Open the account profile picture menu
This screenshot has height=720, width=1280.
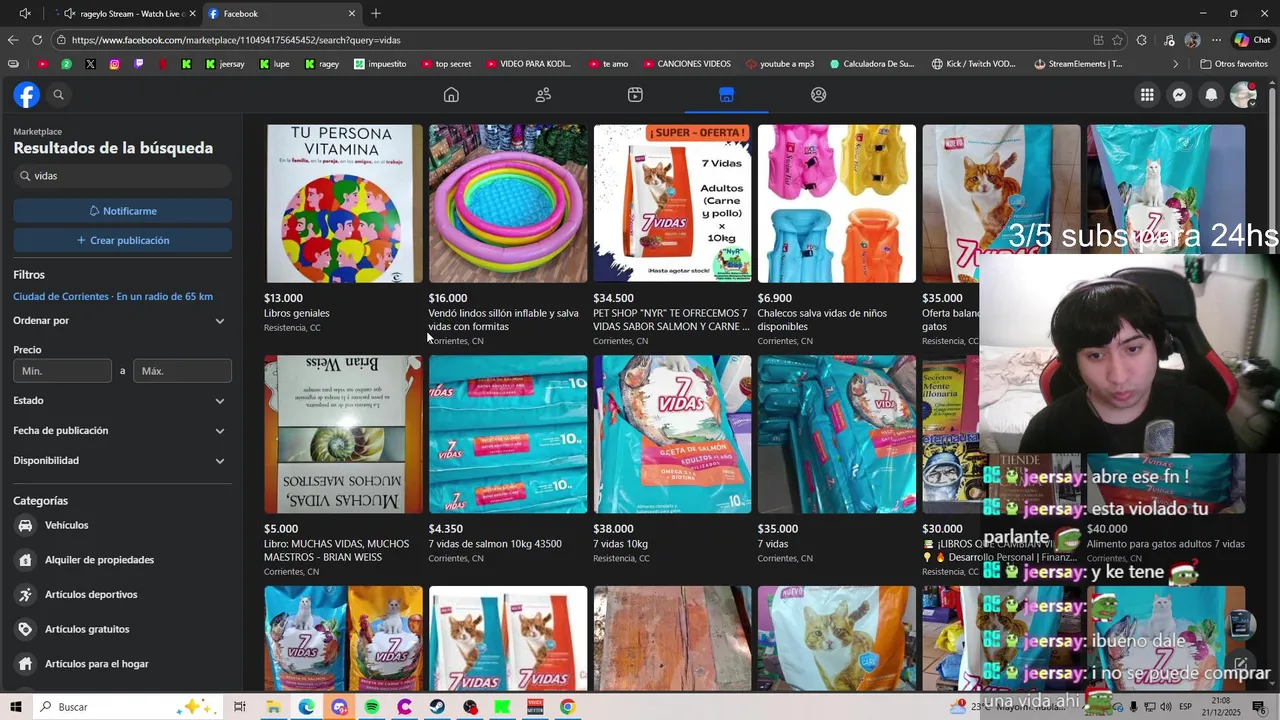[1243, 95]
